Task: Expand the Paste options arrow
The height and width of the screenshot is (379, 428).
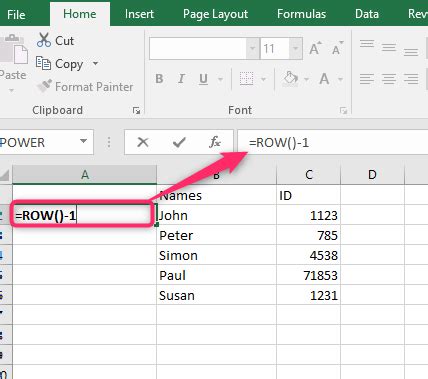Action: [11, 90]
